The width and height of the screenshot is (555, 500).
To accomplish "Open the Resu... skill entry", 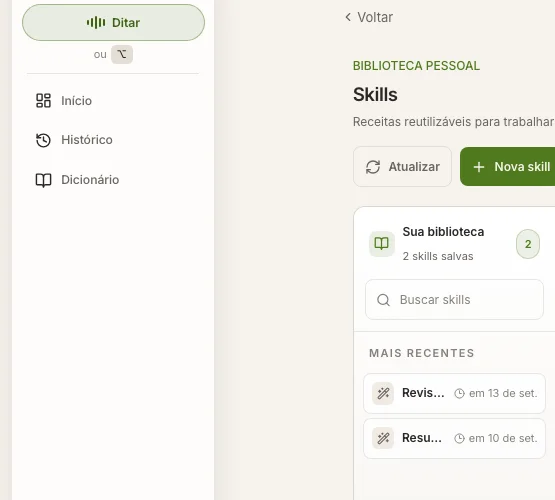I will click(x=454, y=438).
